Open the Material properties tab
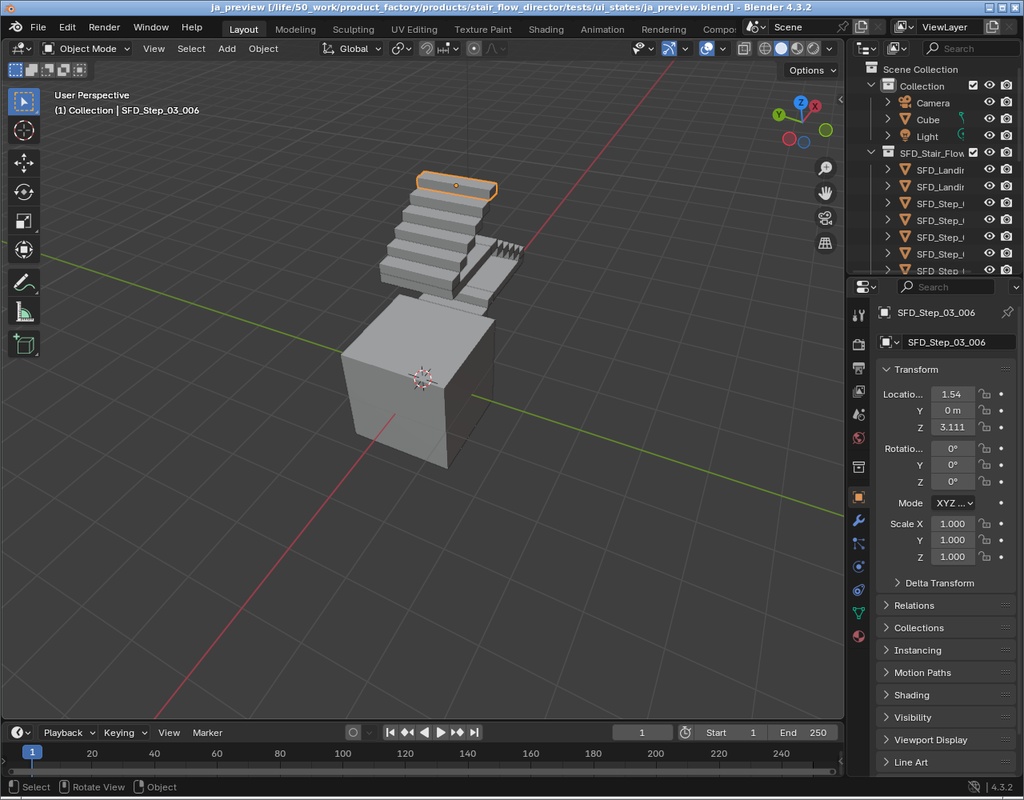This screenshot has height=800, width=1024. (859, 637)
